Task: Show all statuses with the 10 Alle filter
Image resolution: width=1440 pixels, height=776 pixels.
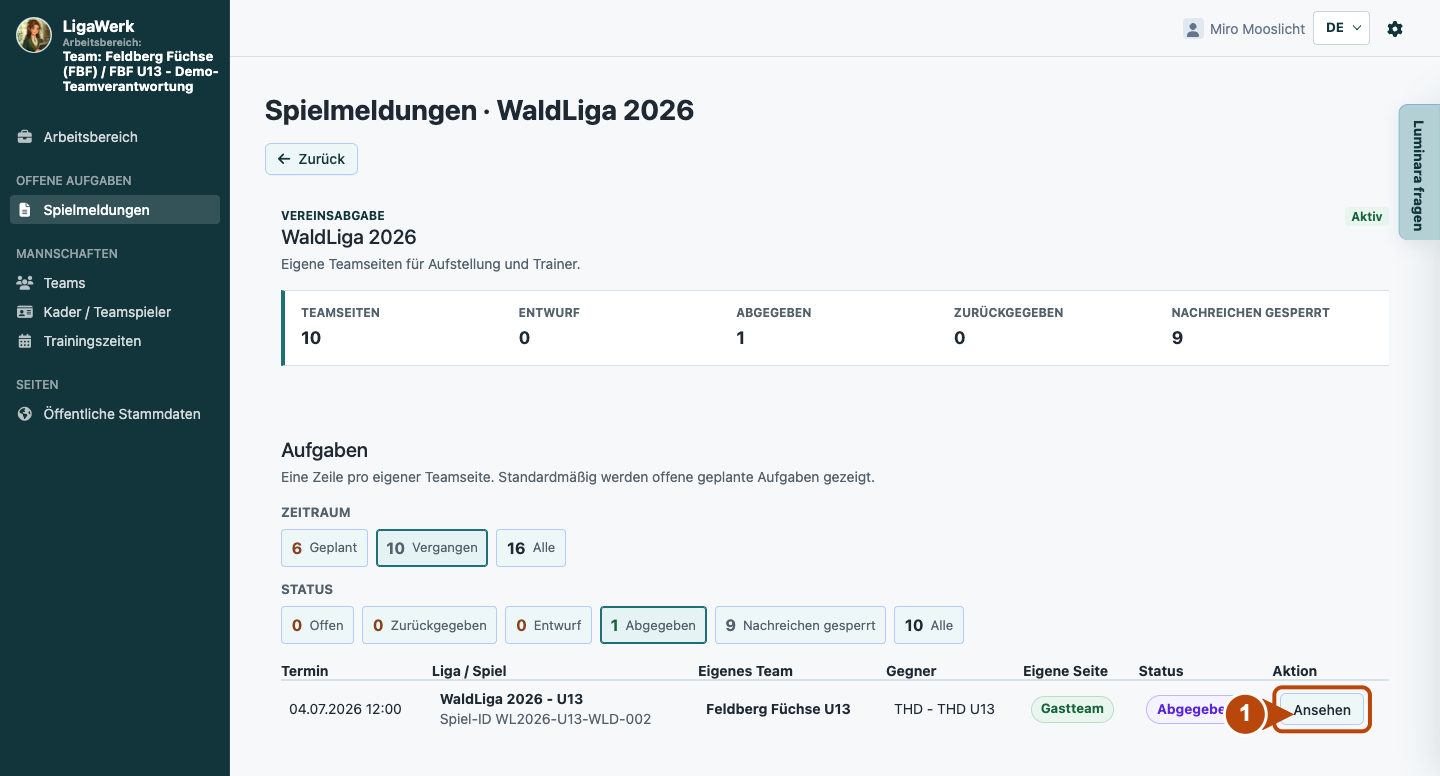Action: pos(929,625)
